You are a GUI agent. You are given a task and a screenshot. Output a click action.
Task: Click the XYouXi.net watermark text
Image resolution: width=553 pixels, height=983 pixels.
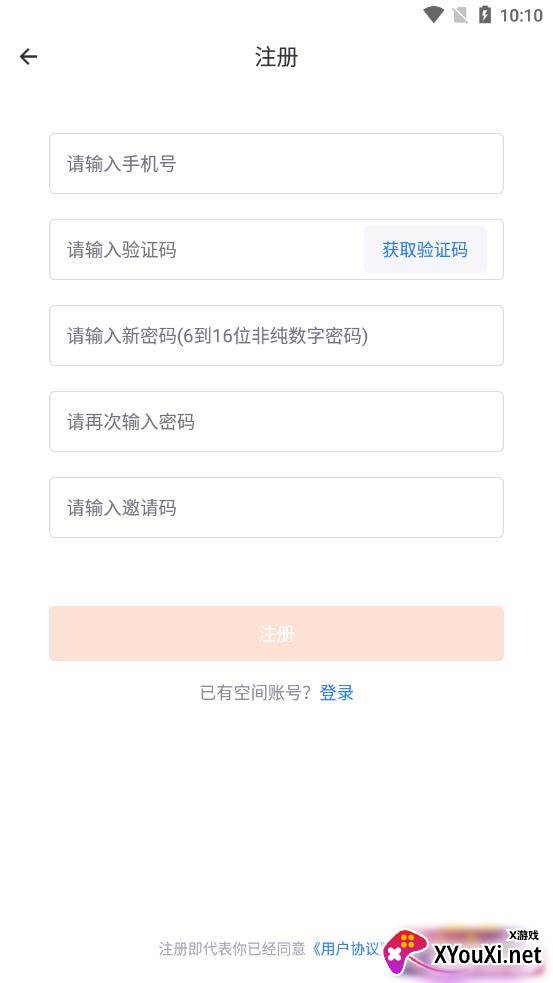click(x=487, y=955)
